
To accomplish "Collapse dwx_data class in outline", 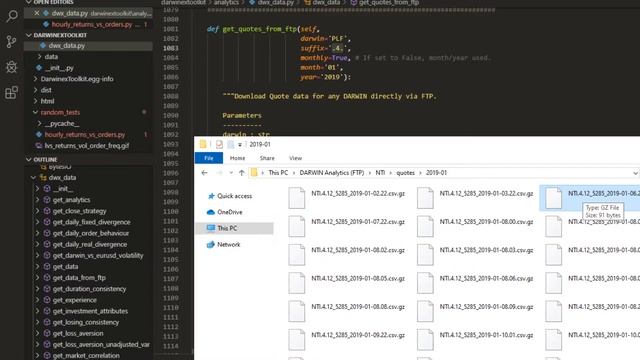I will [33, 178].
